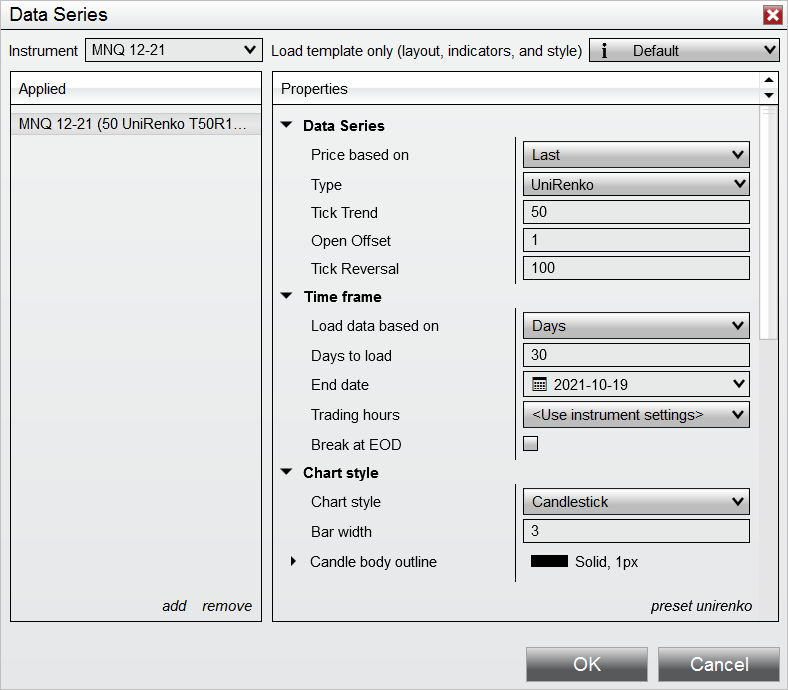788x690 pixels.
Task: Click the remove link in Applied panel
Action: point(227,606)
